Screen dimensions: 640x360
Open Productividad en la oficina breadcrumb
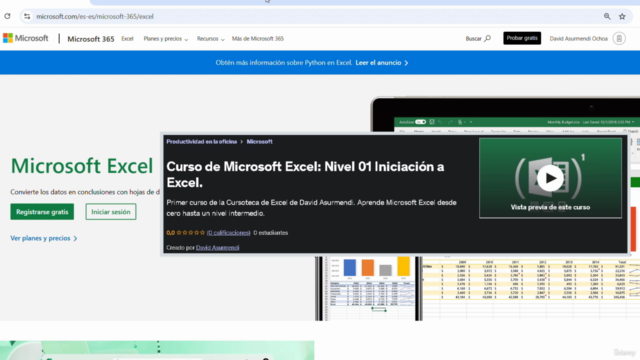(x=202, y=142)
